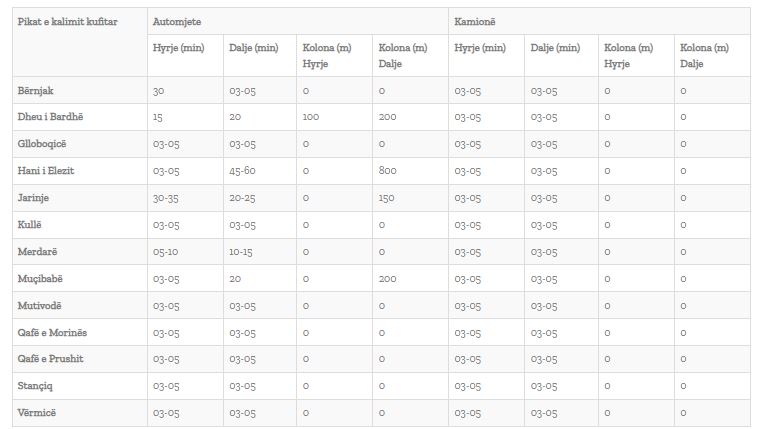
Task: Click the 800 queue length cell
Action: 388,171
